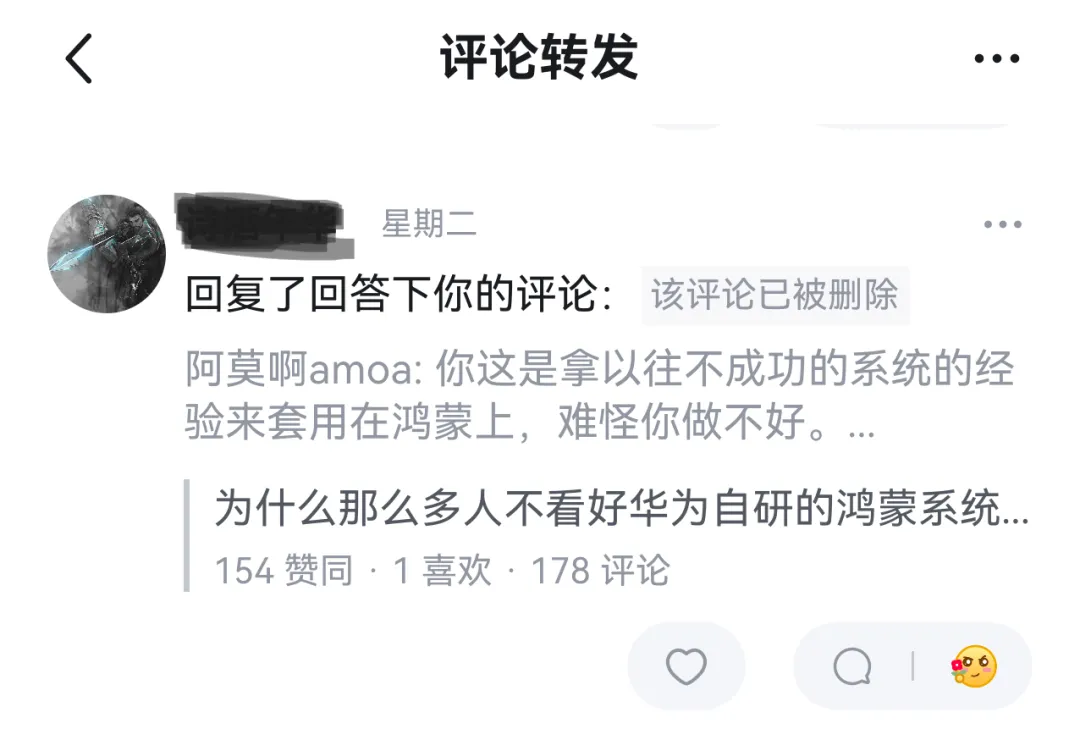1080x751 pixels.
Task: Tap the 星期二 timestamp
Action: point(429,224)
